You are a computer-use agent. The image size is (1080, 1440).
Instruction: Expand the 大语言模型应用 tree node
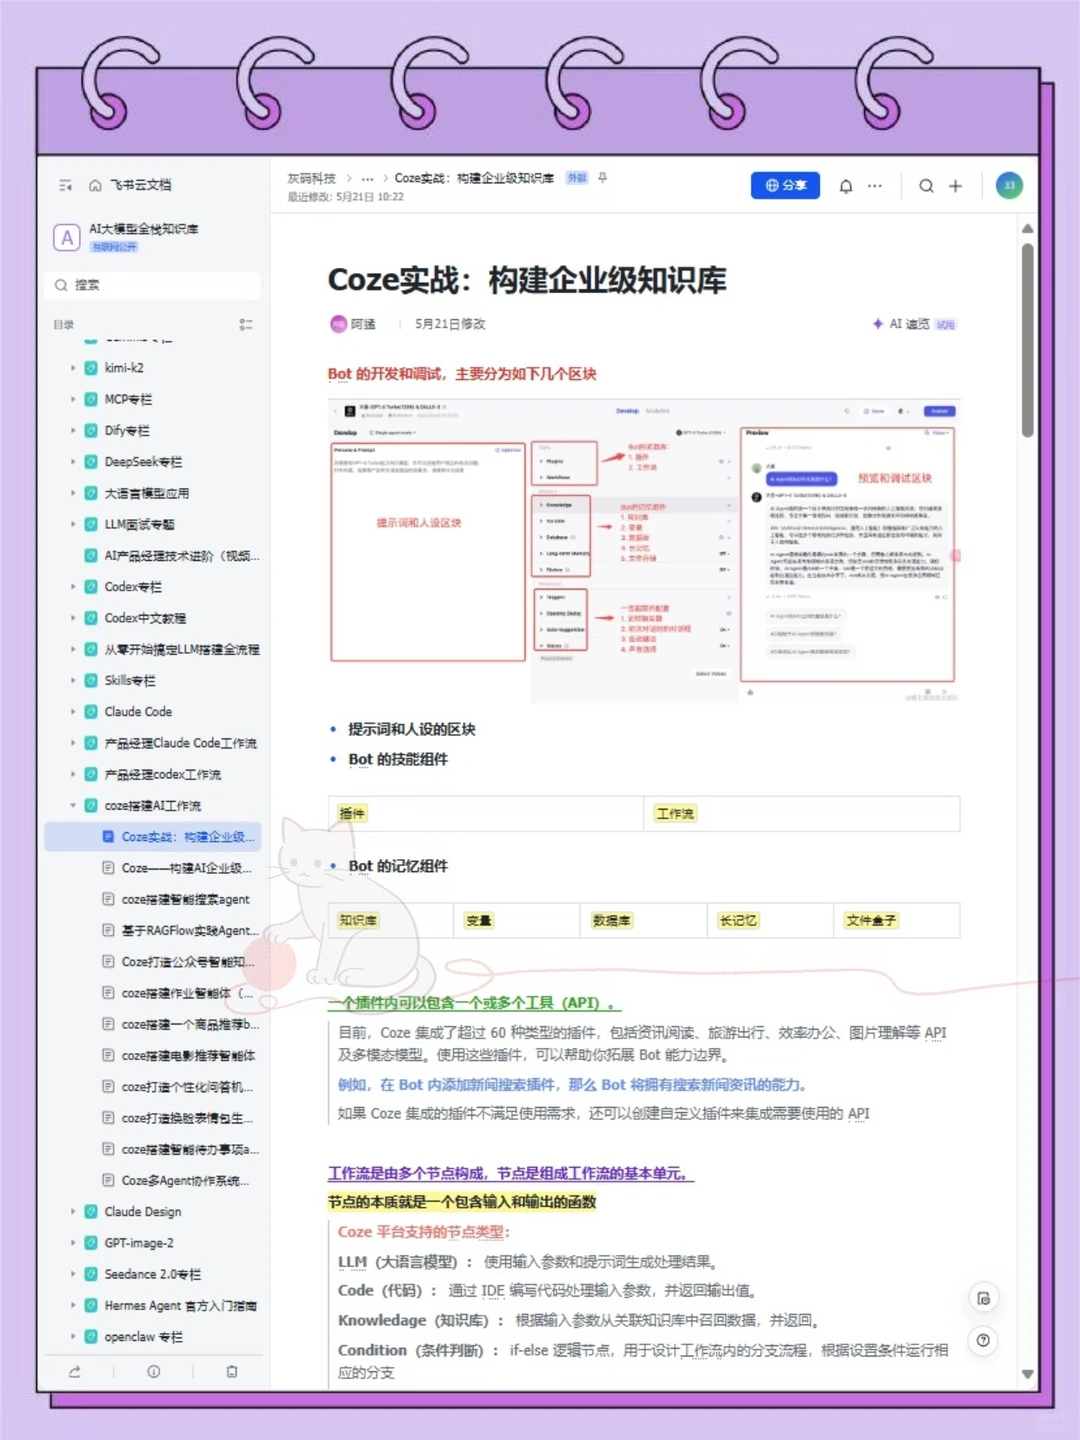[73, 493]
